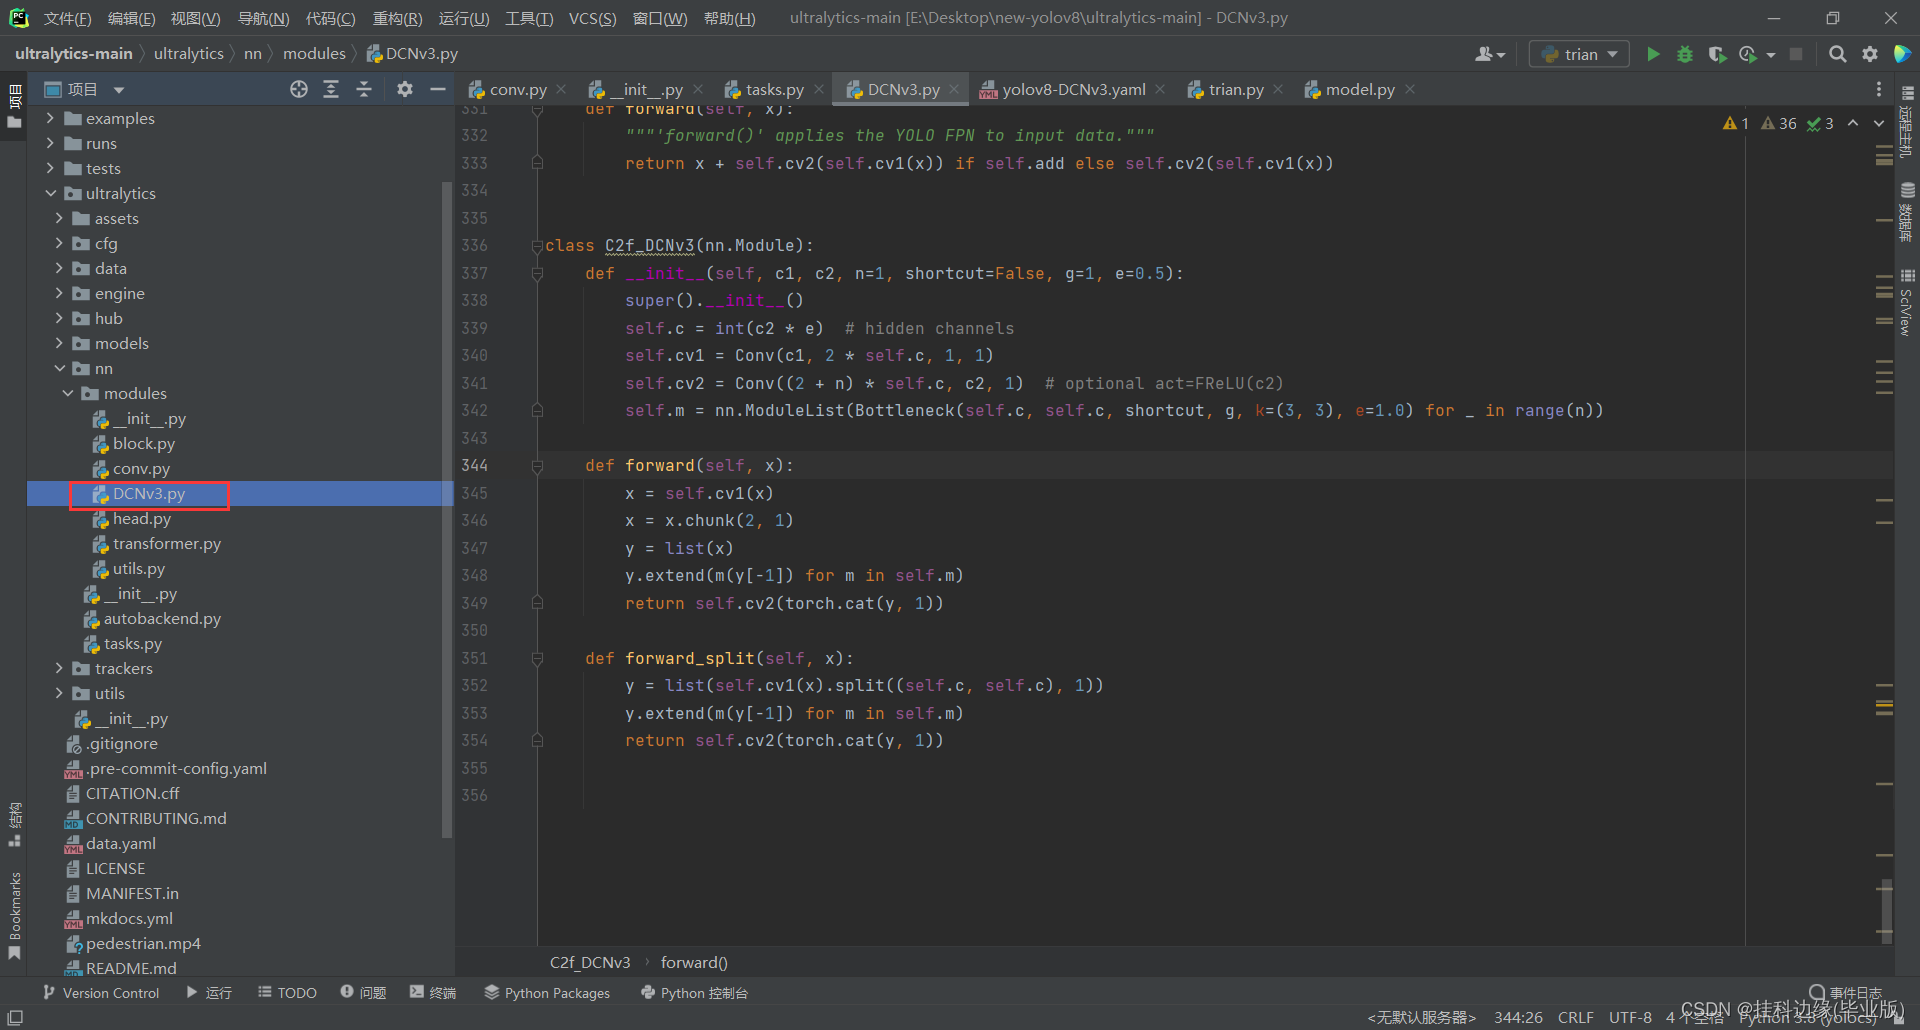
Task: Select head.py in the project tree
Action: (x=141, y=518)
